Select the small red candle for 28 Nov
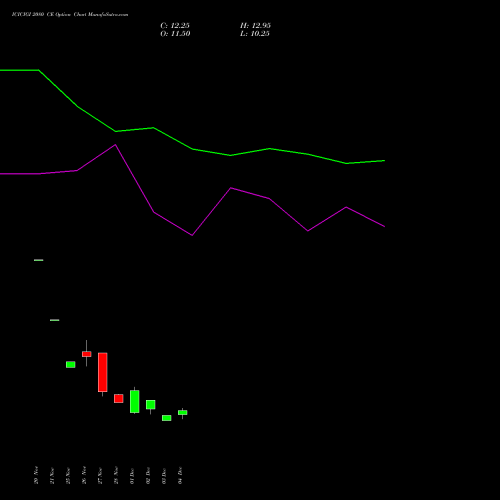This screenshot has height=500, width=500. tap(119, 398)
